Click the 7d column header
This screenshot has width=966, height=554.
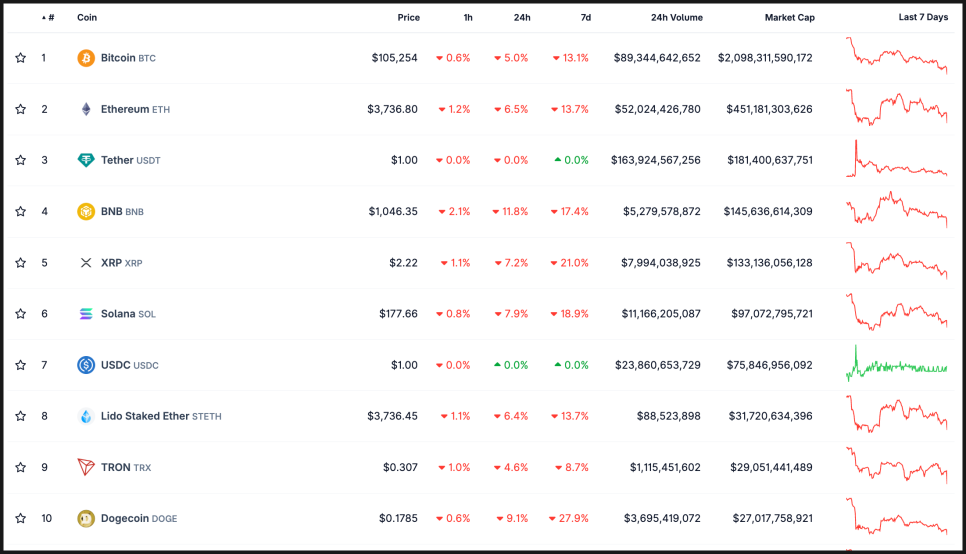585,17
